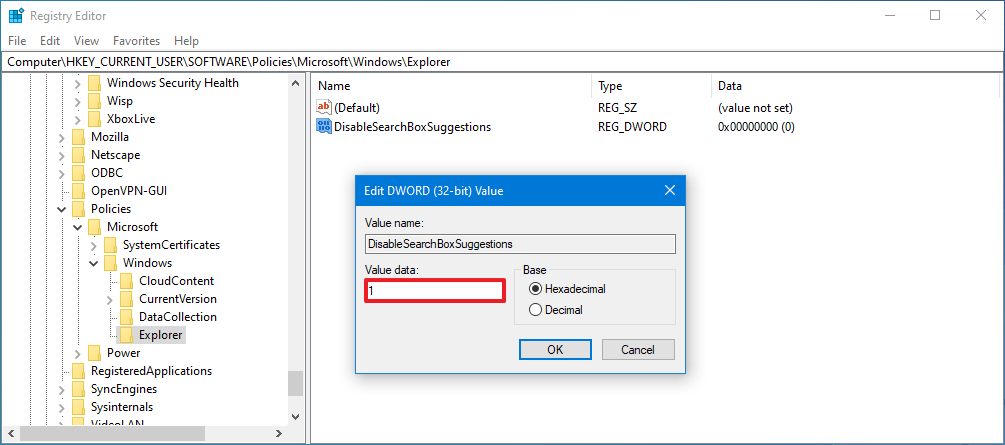Click the Sysinternals folder icon

[79, 407]
